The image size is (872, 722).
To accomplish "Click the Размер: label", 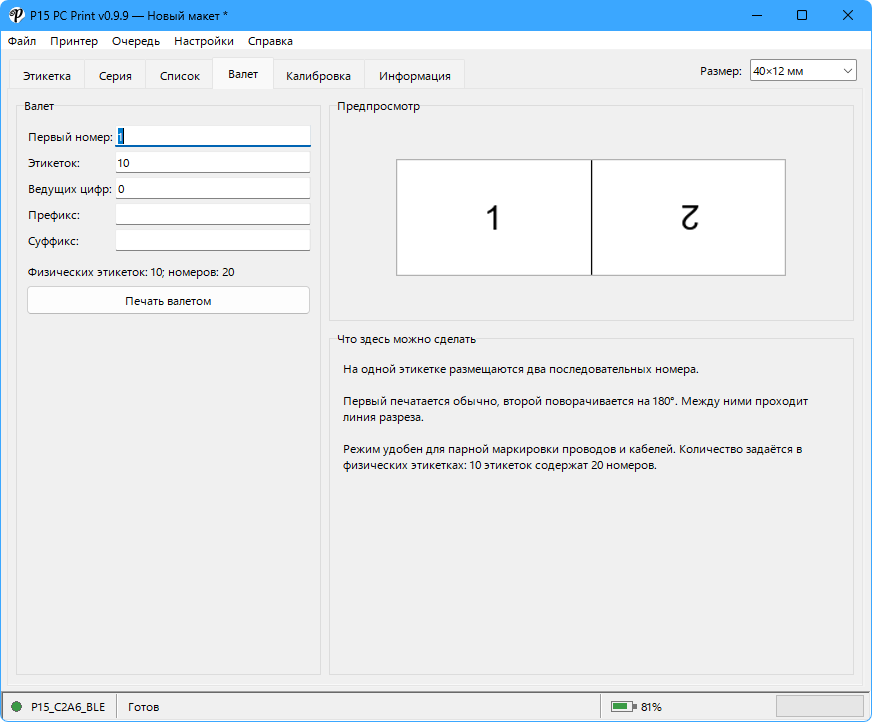I will [x=721, y=71].
